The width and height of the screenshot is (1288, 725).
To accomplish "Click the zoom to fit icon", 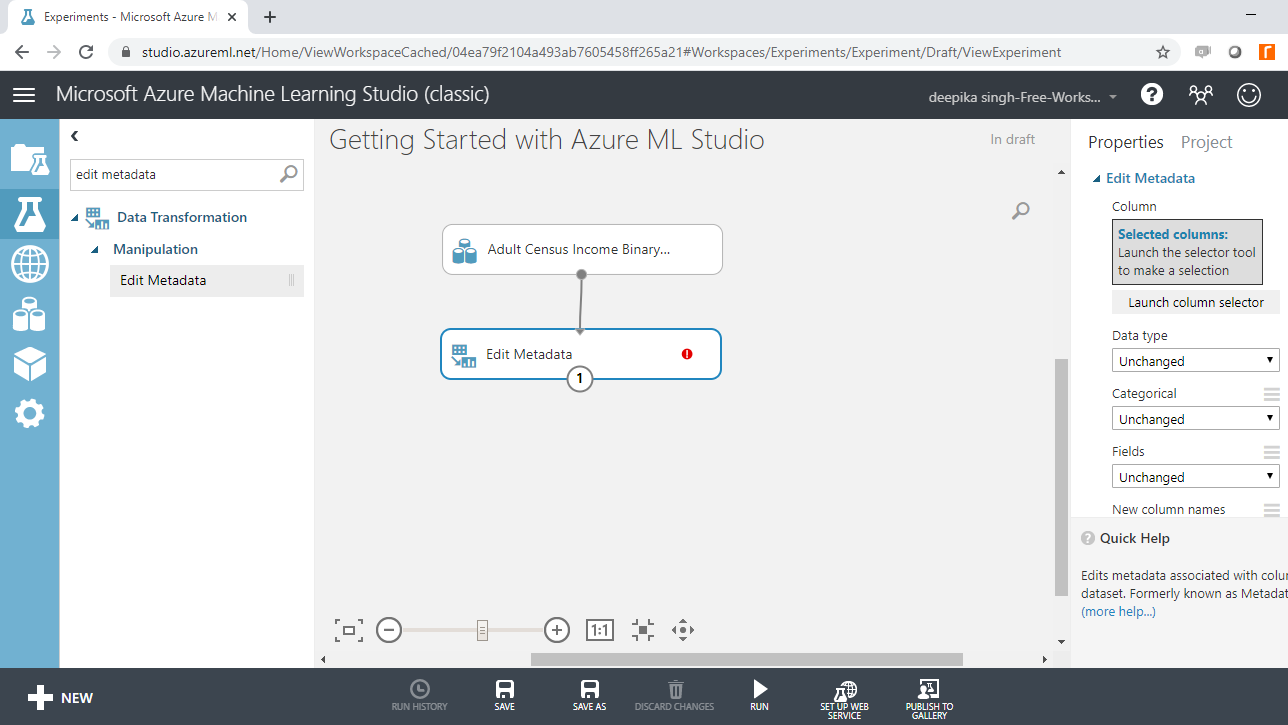I will 348,630.
